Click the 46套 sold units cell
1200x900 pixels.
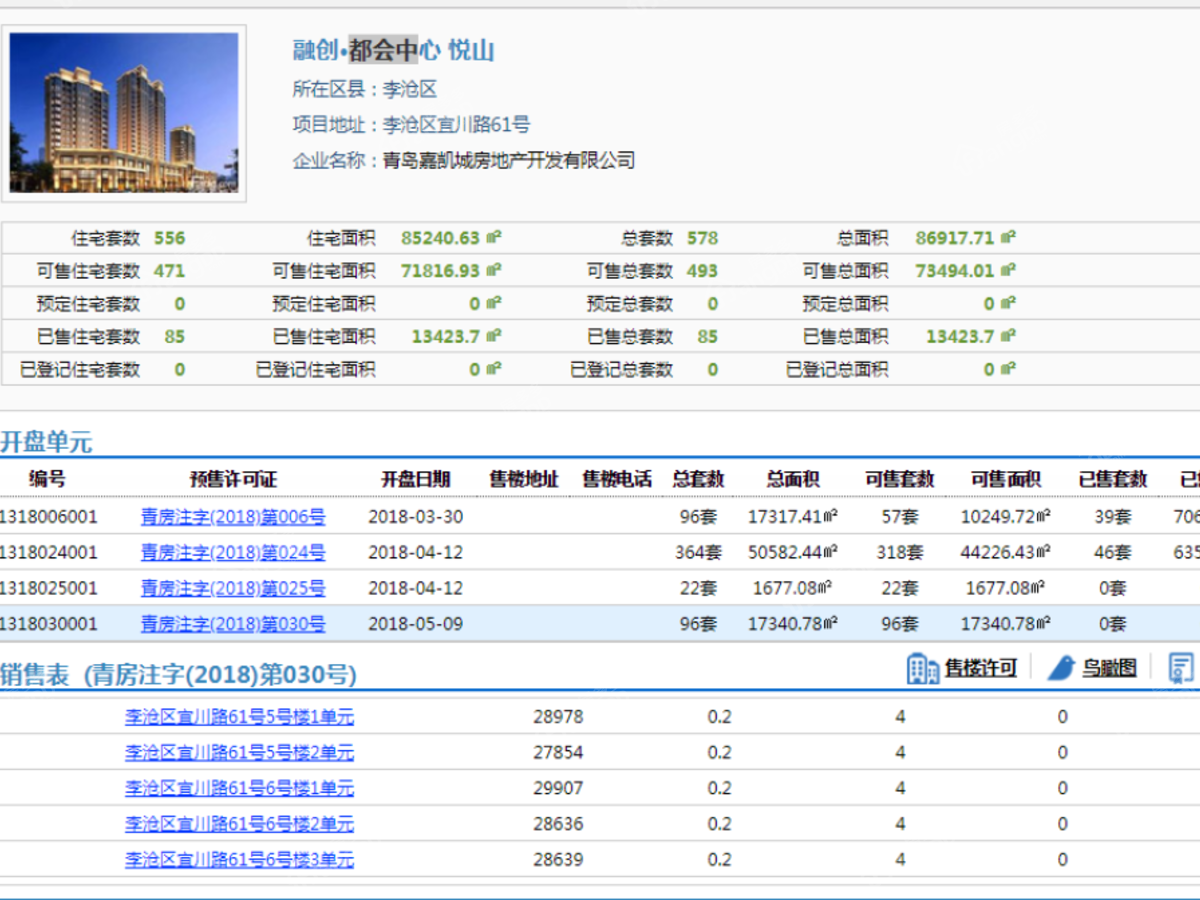(1113, 552)
